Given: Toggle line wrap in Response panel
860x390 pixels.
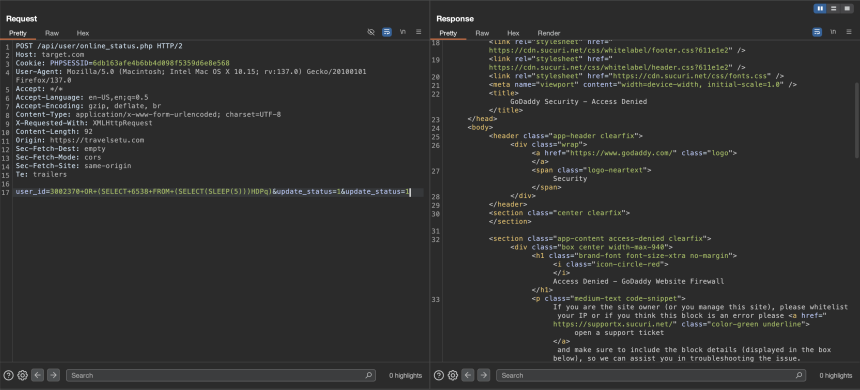Looking at the screenshot, I should [817, 32].
